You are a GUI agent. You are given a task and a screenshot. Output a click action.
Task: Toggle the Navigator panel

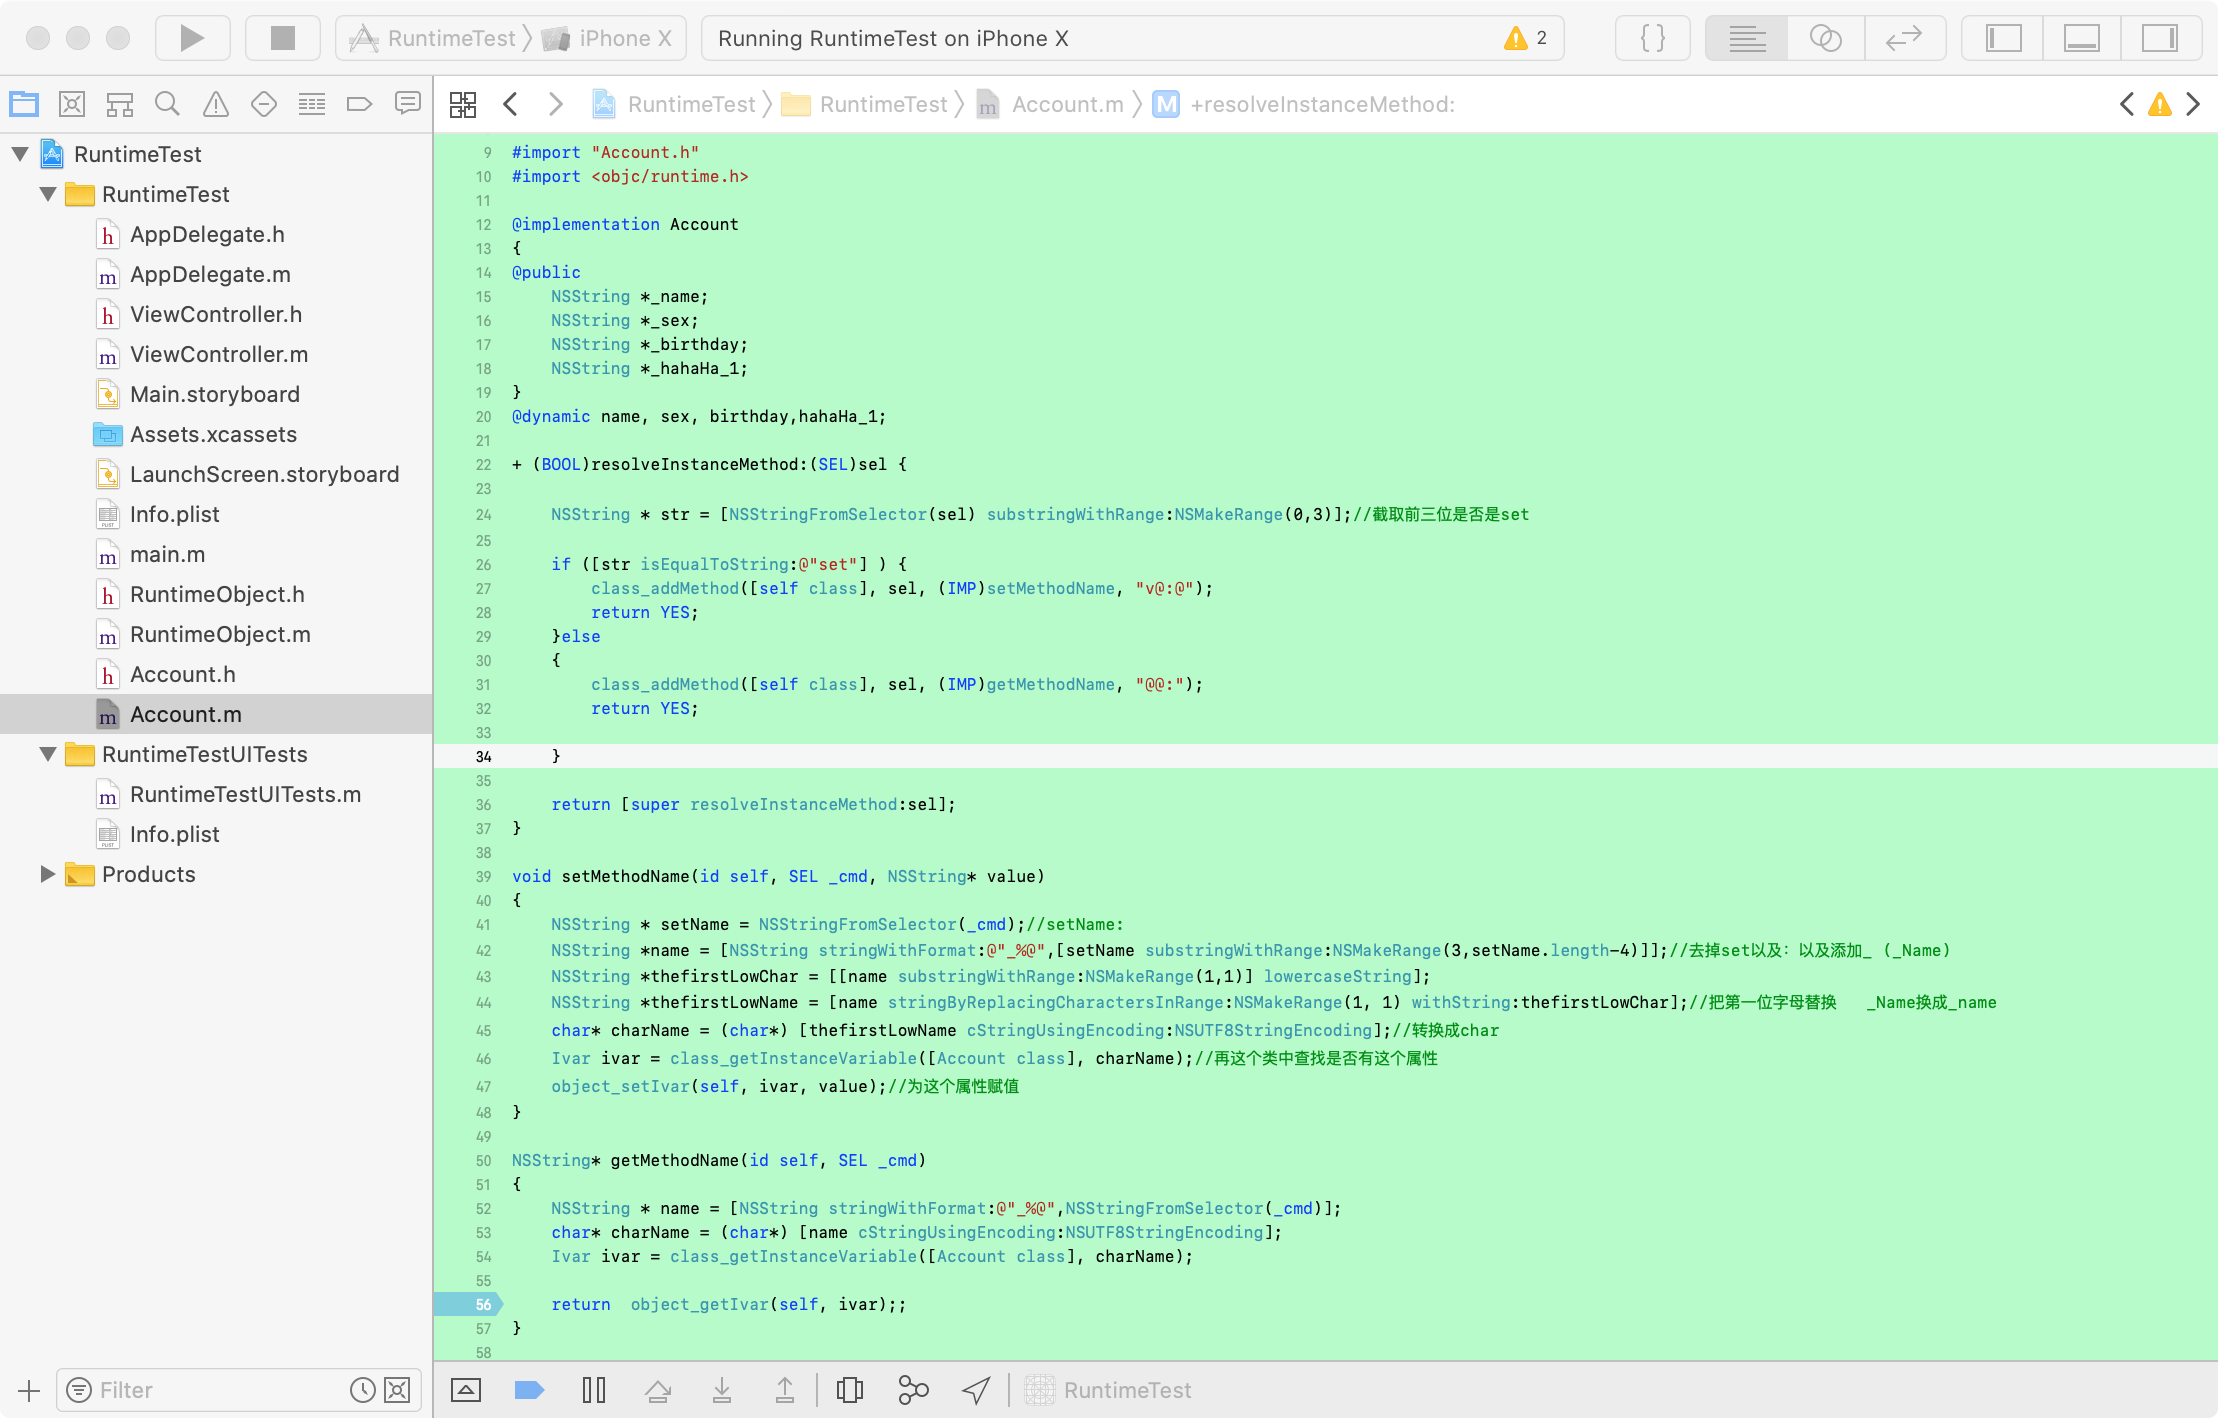[2003, 38]
